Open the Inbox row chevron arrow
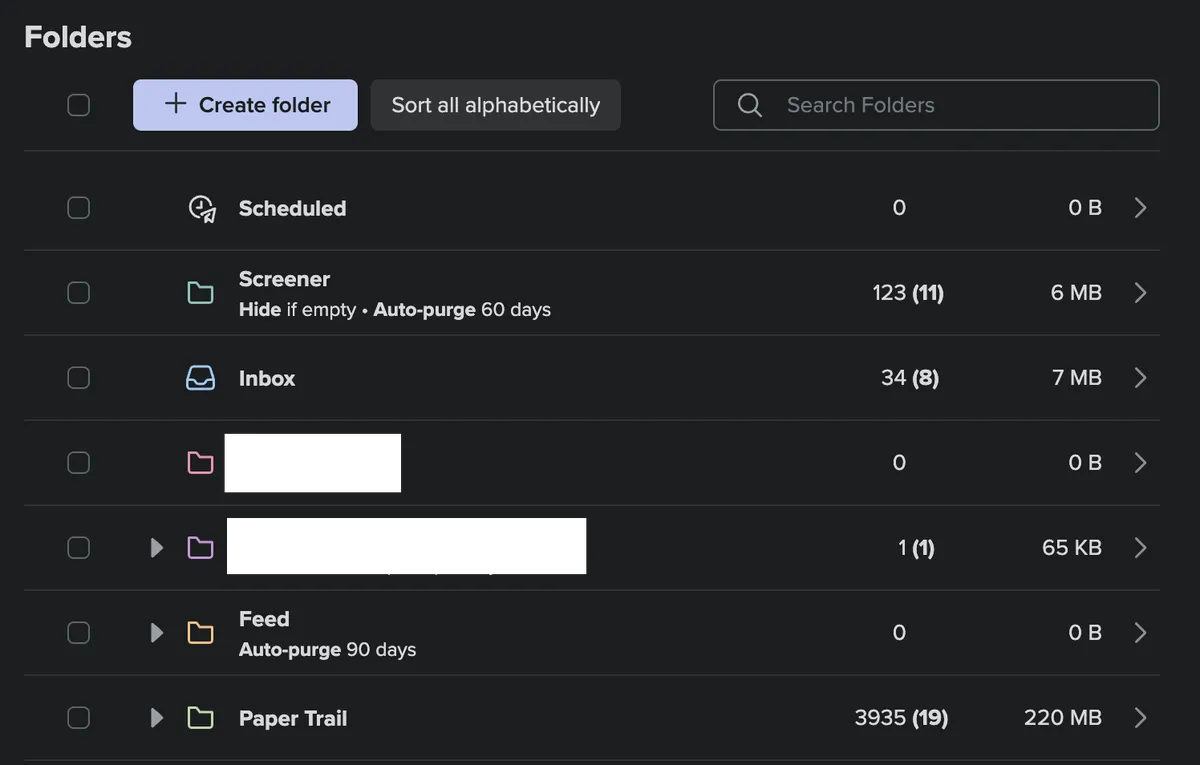This screenshot has width=1200, height=765. click(x=1139, y=377)
